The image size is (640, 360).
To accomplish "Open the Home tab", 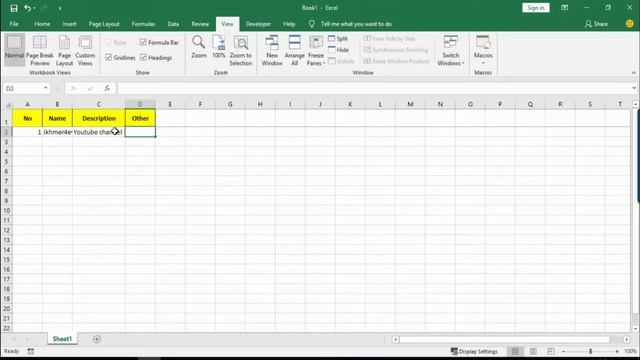I will point(42,24).
